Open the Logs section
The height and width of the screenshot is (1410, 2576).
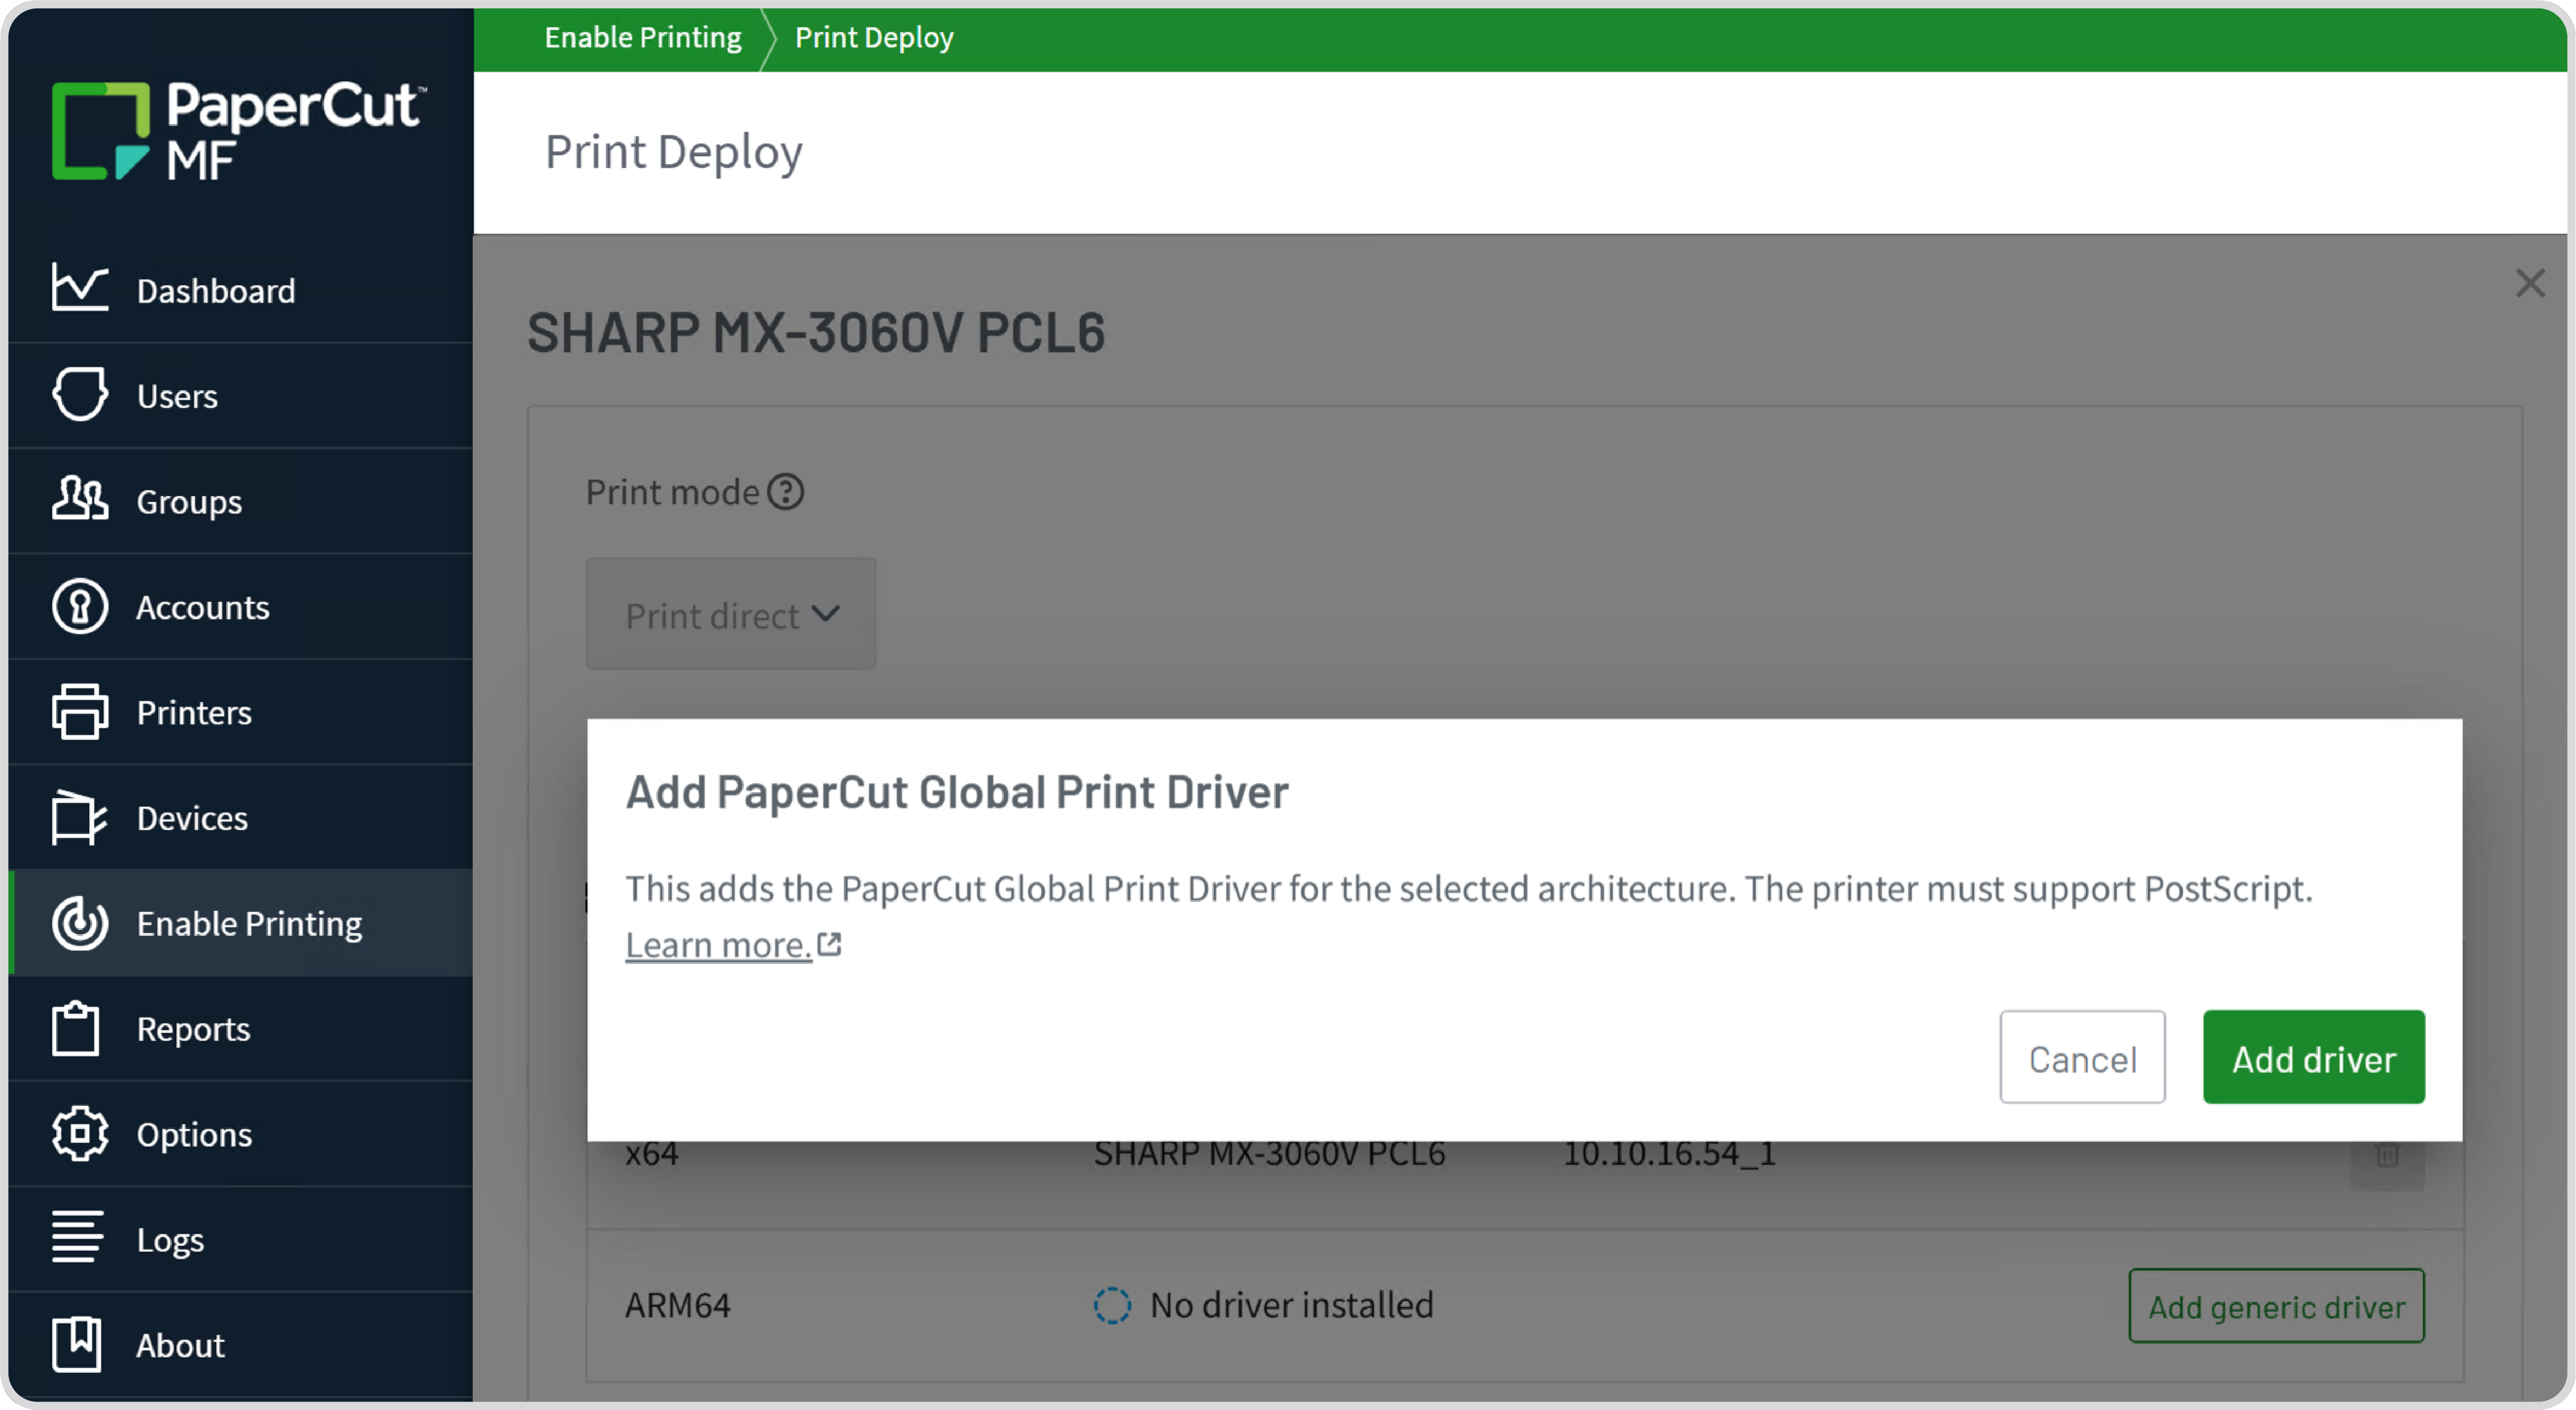tap(240, 1240)
